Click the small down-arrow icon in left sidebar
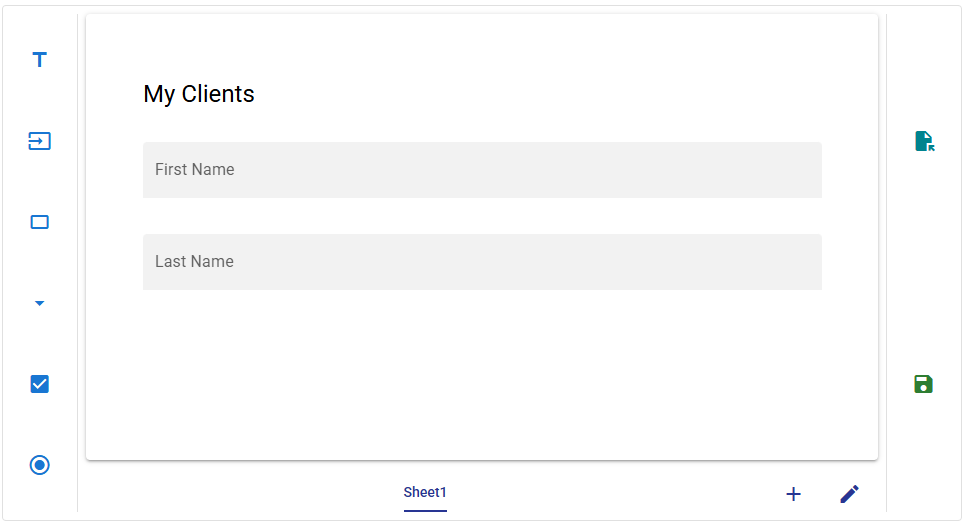The height and width of the screenshot is (524, 964). (39, 303)
